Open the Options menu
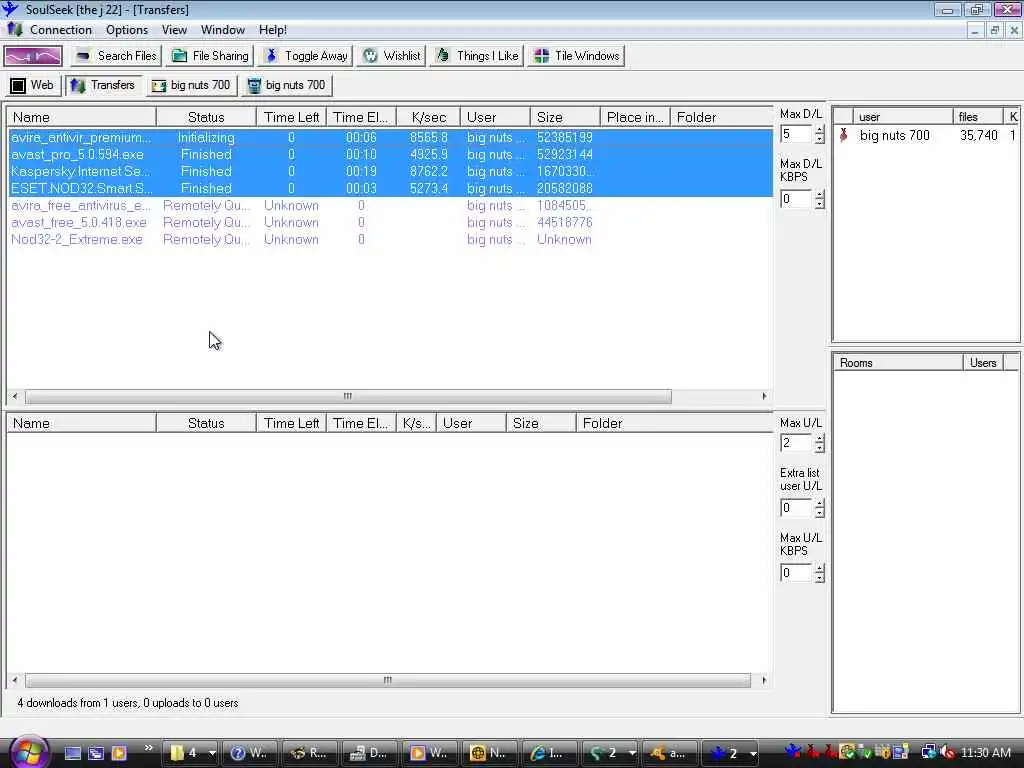Viewport: 1024px width, 768px height. 127,30
